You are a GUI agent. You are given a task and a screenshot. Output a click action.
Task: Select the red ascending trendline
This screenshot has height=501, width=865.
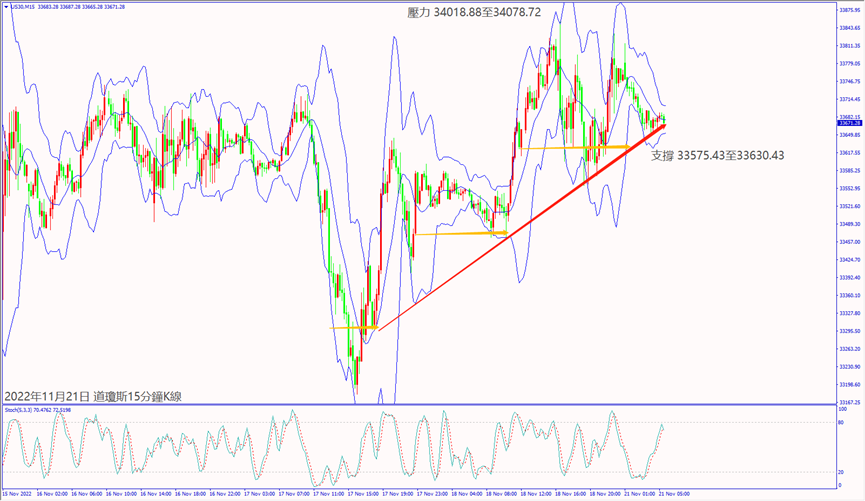pos(520,219)
